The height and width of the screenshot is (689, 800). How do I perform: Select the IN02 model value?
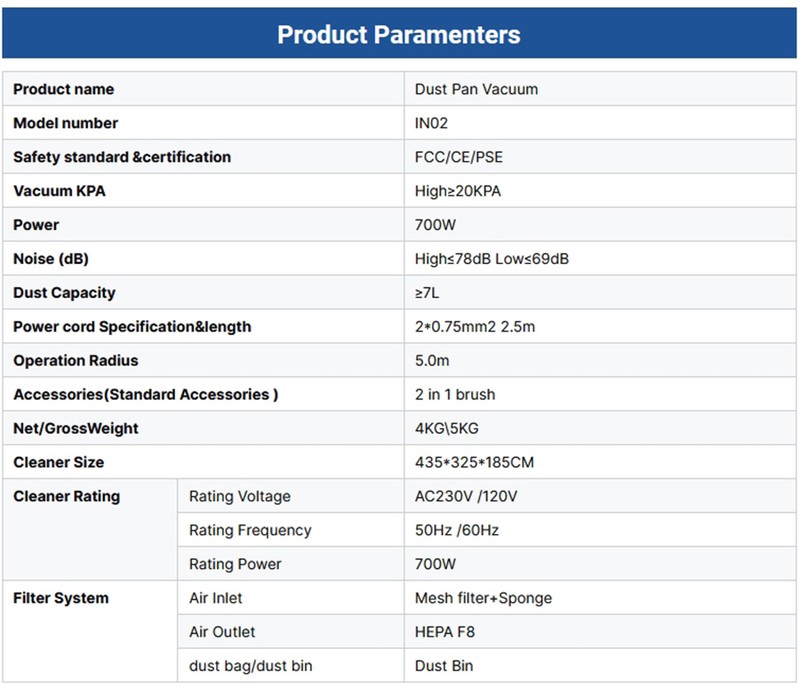point(434,123)
